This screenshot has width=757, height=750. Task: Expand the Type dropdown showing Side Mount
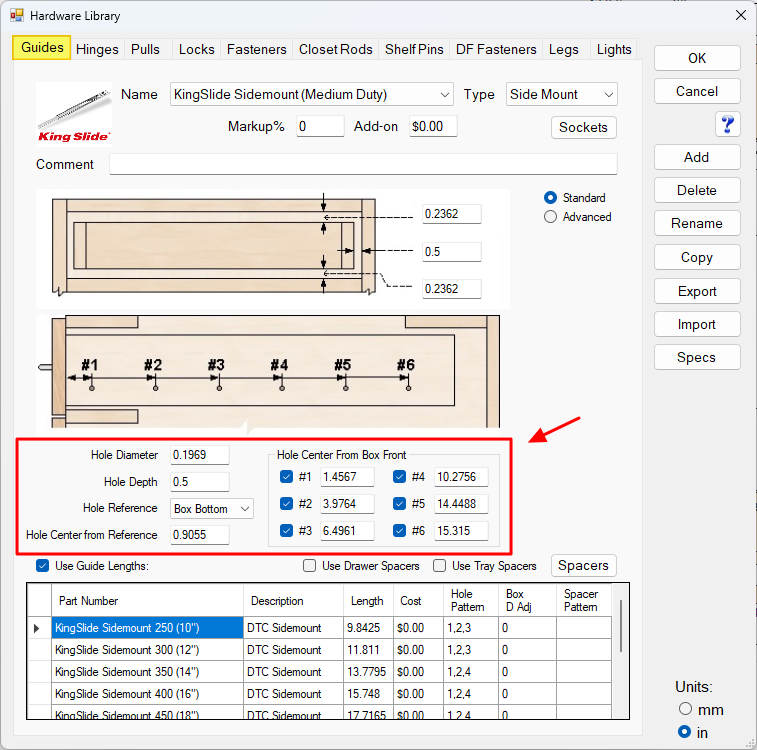[x=608, y=95]
